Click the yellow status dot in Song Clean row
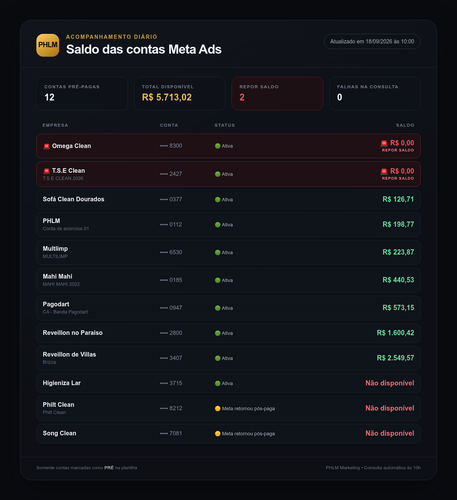The image size is (457, 500). [x=218, y=434]
